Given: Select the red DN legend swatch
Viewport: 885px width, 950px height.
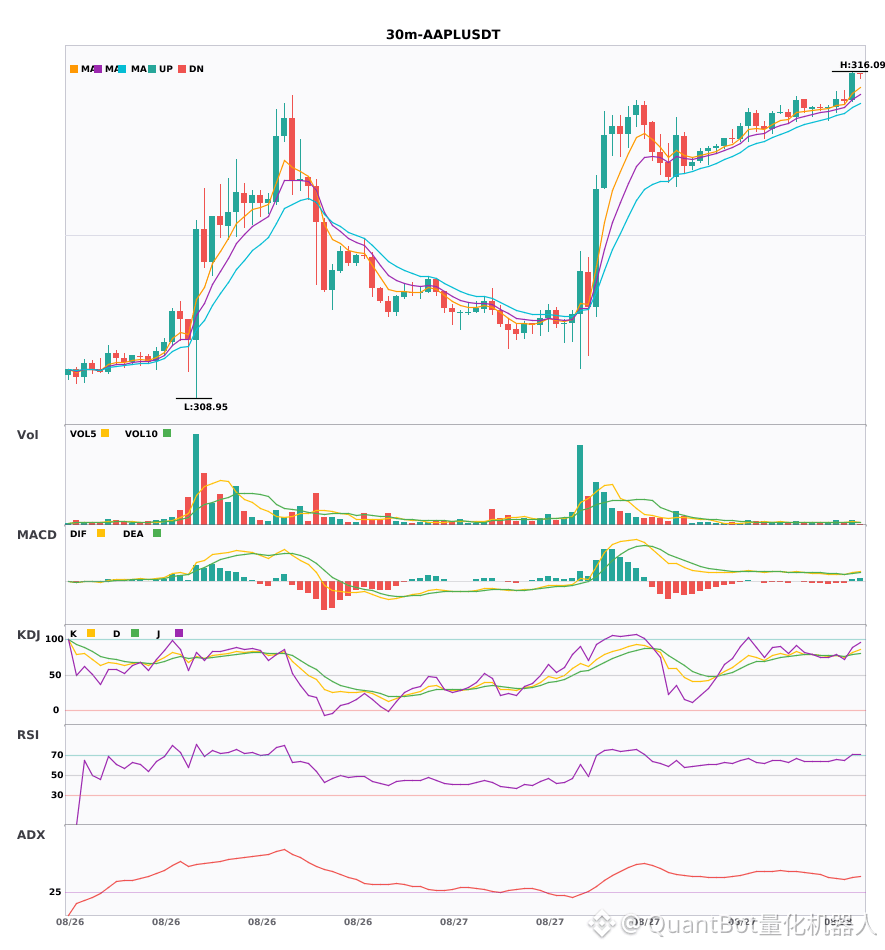Looking at the screenshot, I should 182,69.
